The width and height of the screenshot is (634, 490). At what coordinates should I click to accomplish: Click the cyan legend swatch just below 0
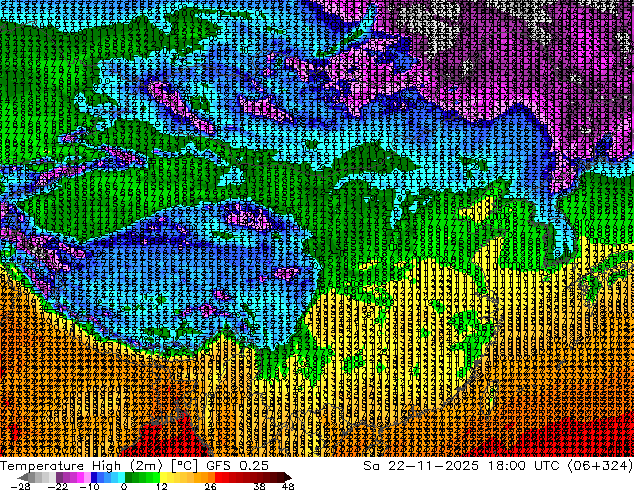coord(121,477)
